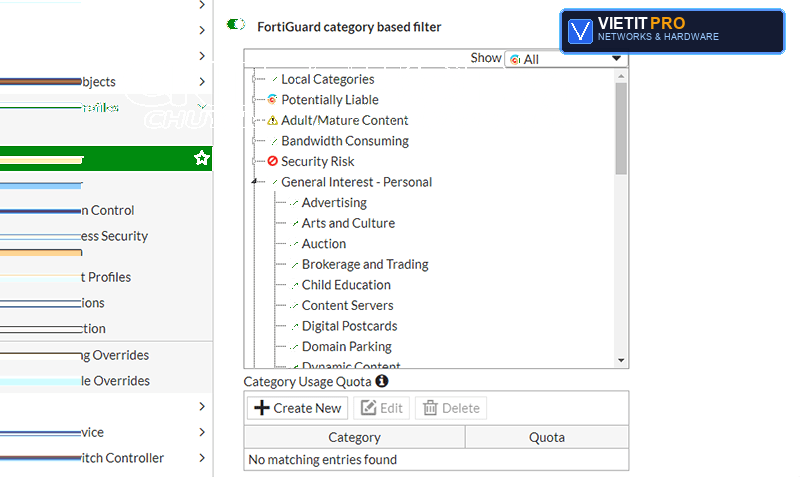The width and height of the screenshot is (800, 477).
Task: Click the Advertising allow icon
Action: point(294,203)
